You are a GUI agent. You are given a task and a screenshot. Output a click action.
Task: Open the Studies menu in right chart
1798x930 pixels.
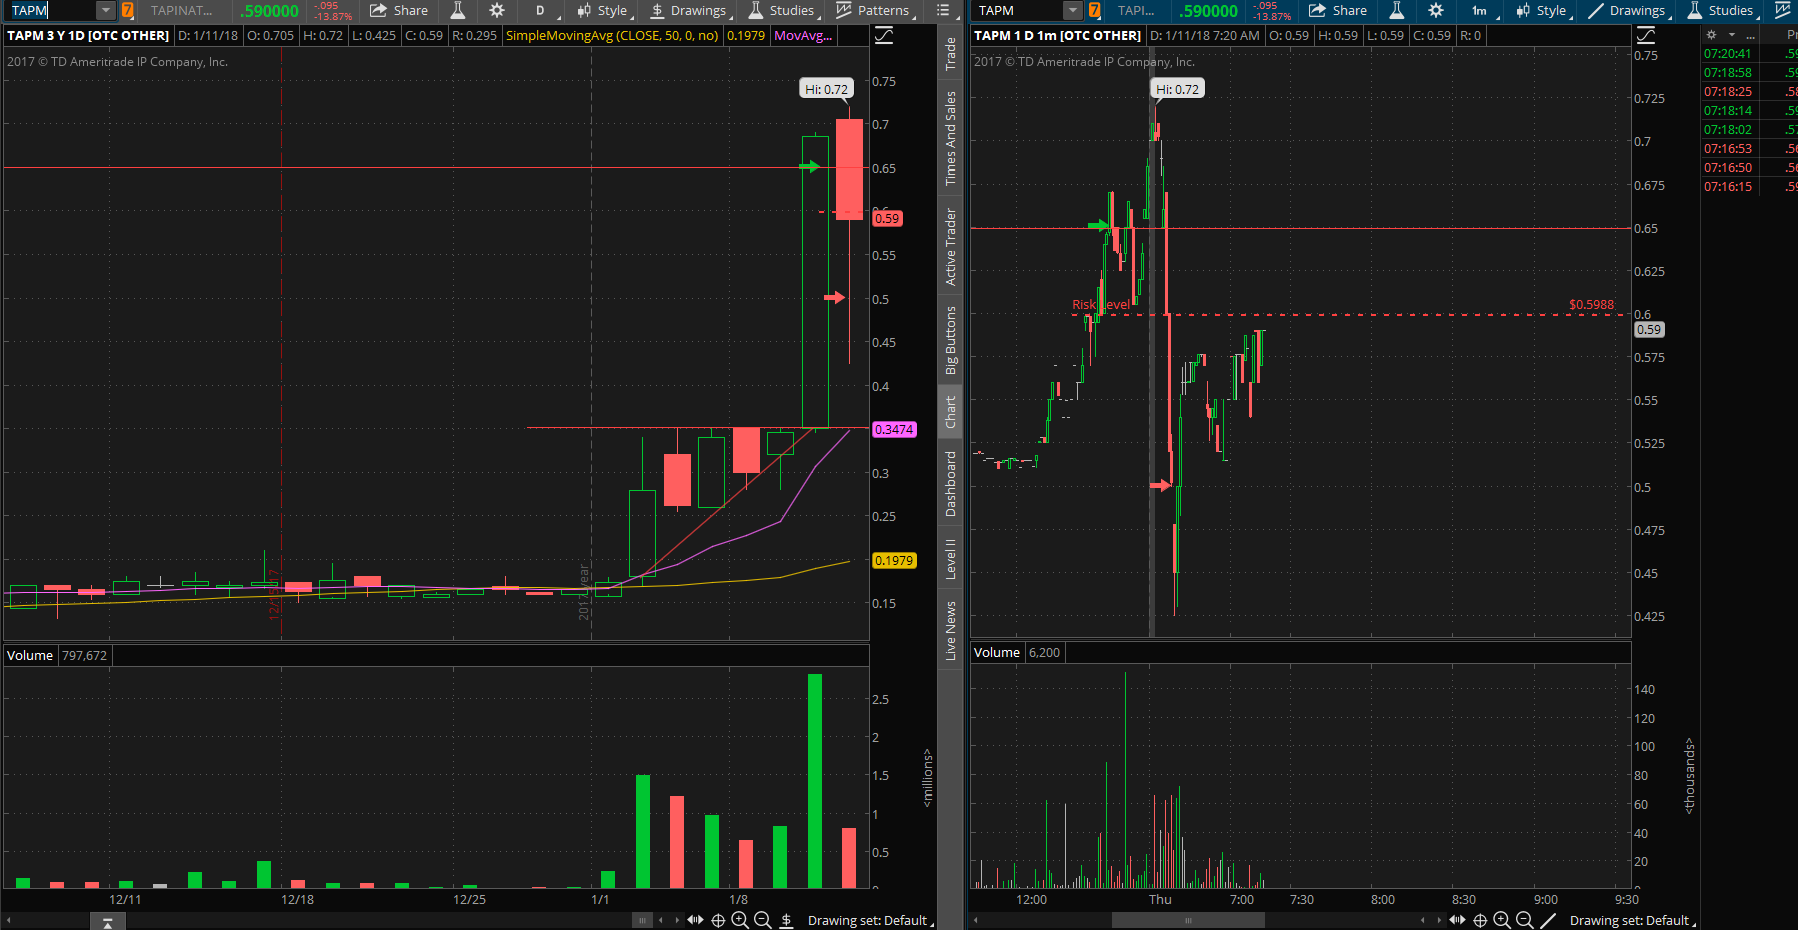pos(1721,11)
